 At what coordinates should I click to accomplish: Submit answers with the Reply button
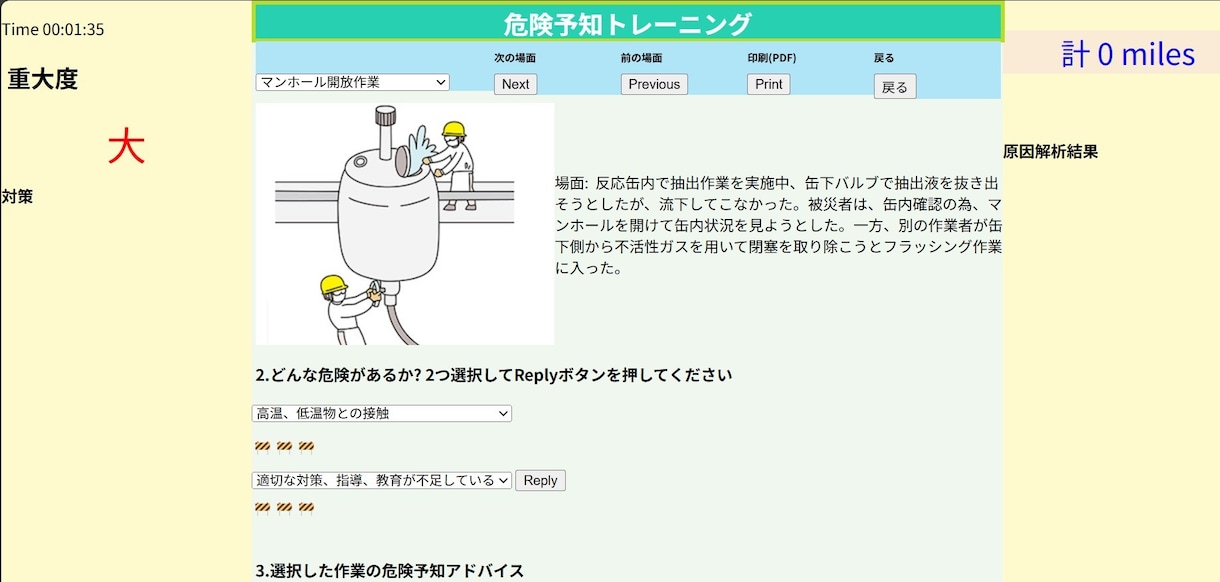pyautogui.click(x=540, y=480)
